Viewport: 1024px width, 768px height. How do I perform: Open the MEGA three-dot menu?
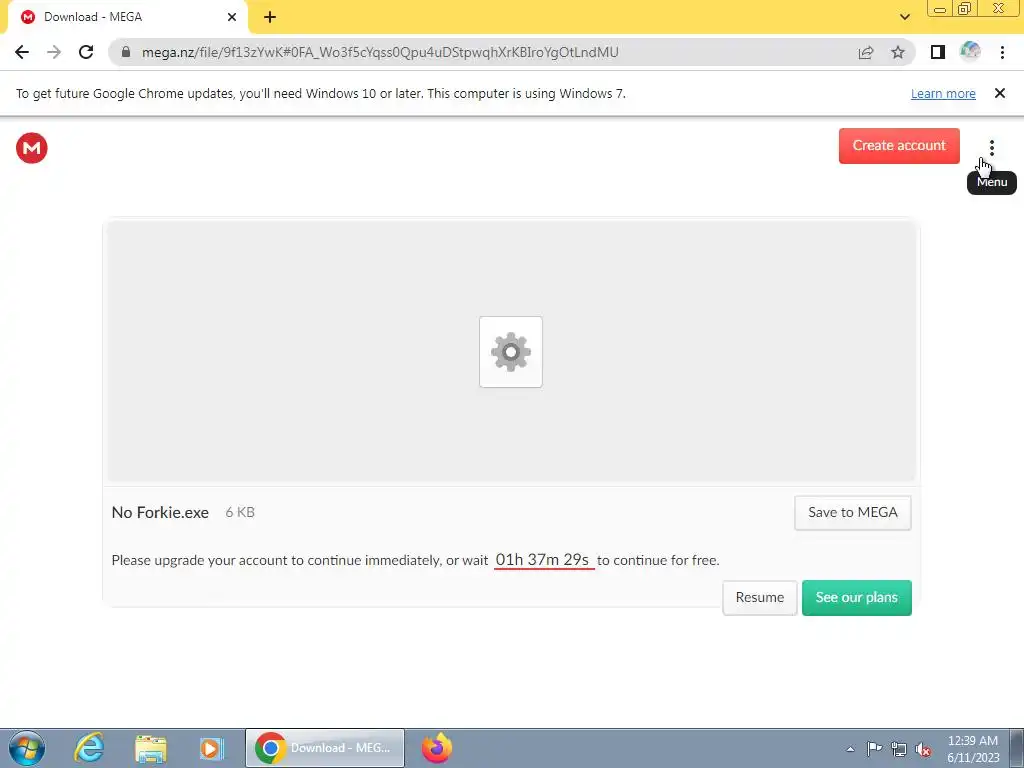[991, 148]
